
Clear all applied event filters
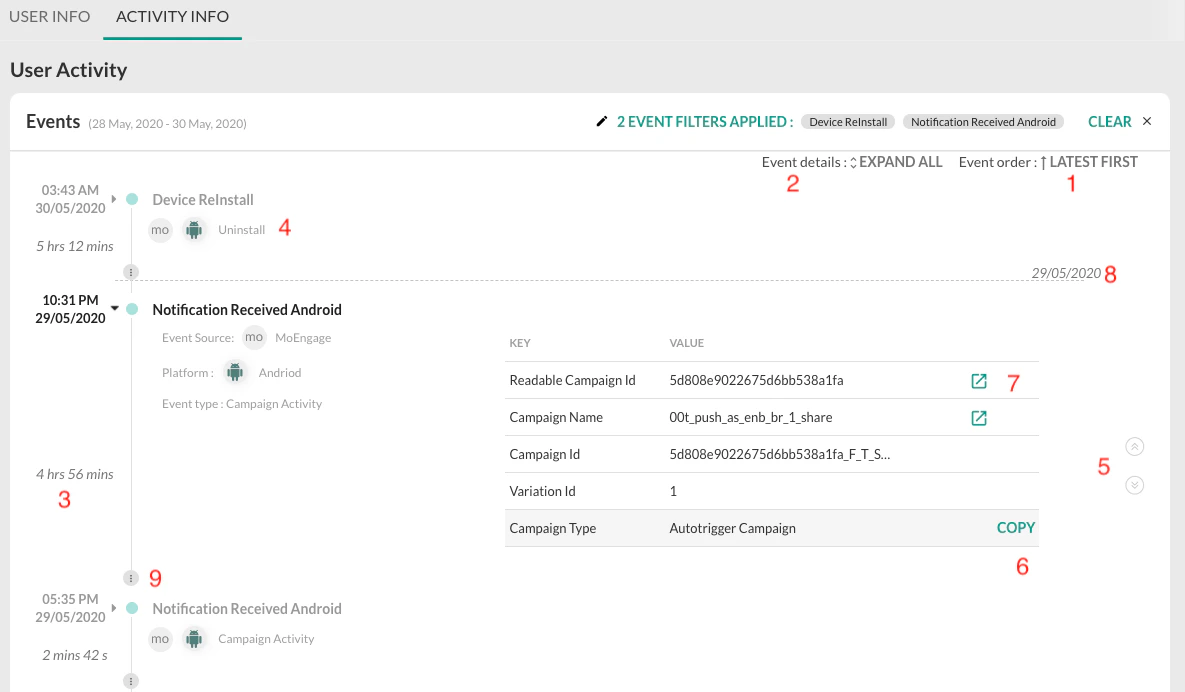(1109, 122)
